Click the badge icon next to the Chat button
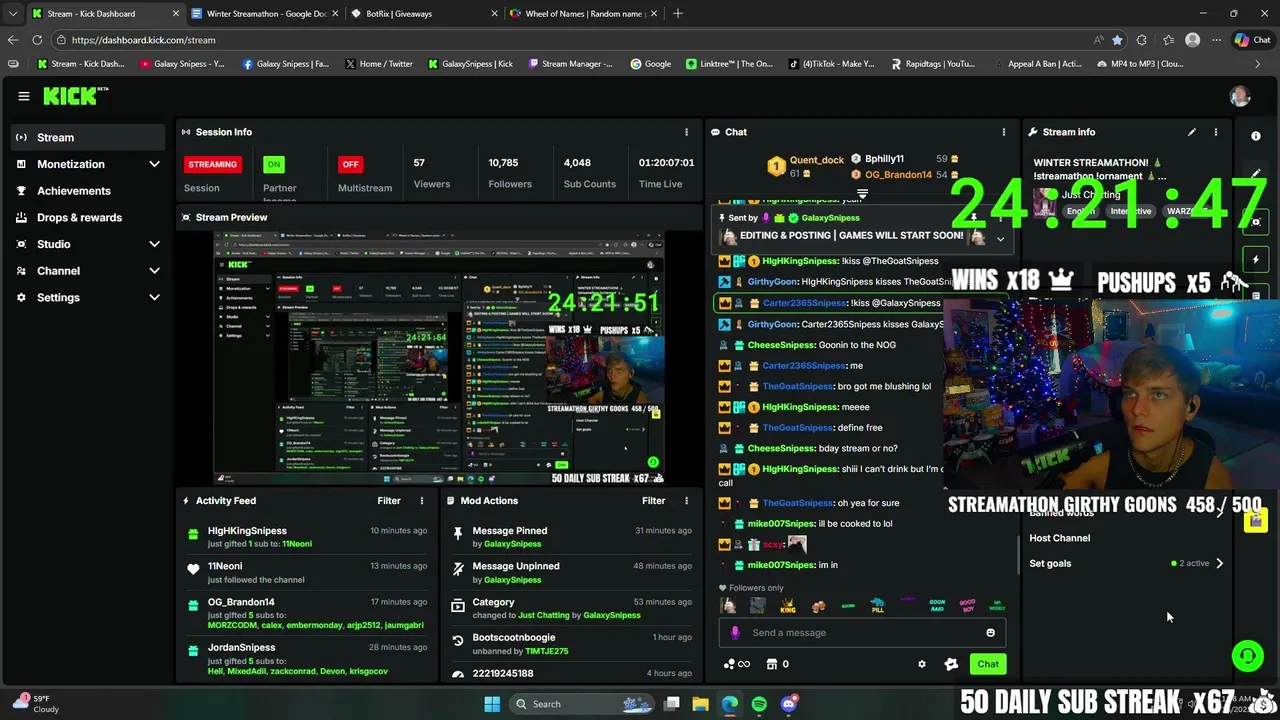This screenshot has height=720, width=1280. [951, 664]
